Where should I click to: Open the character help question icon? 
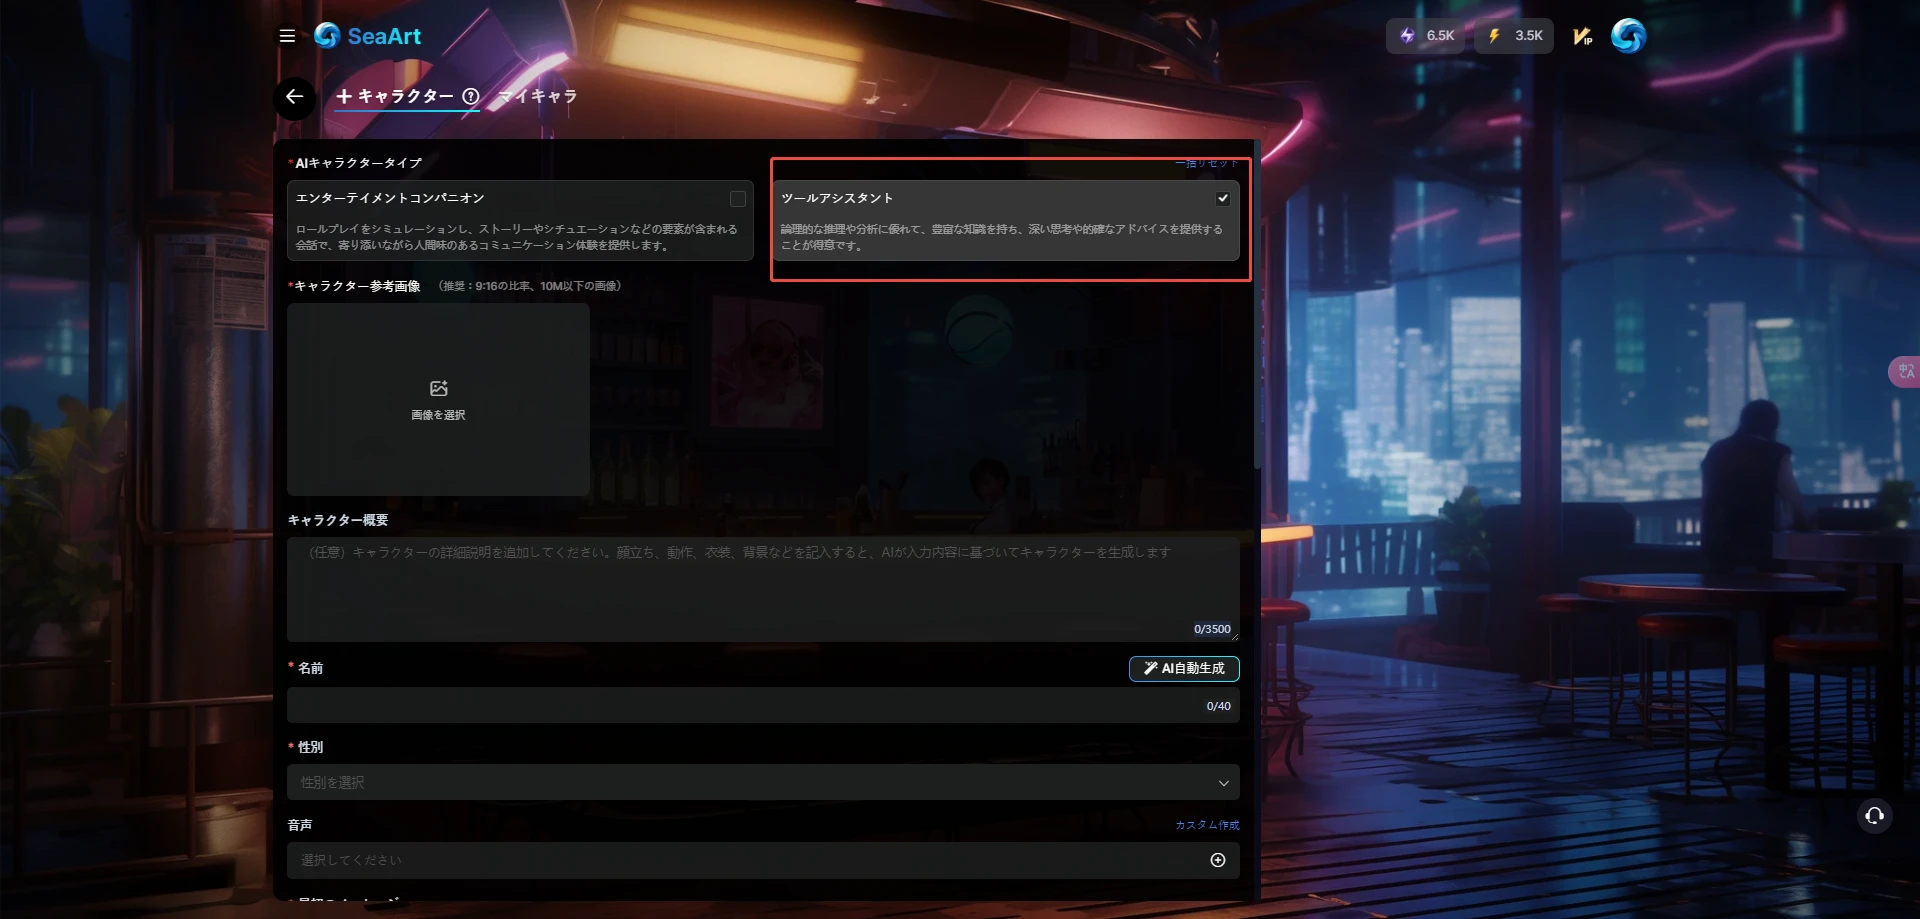pos(471,97)
